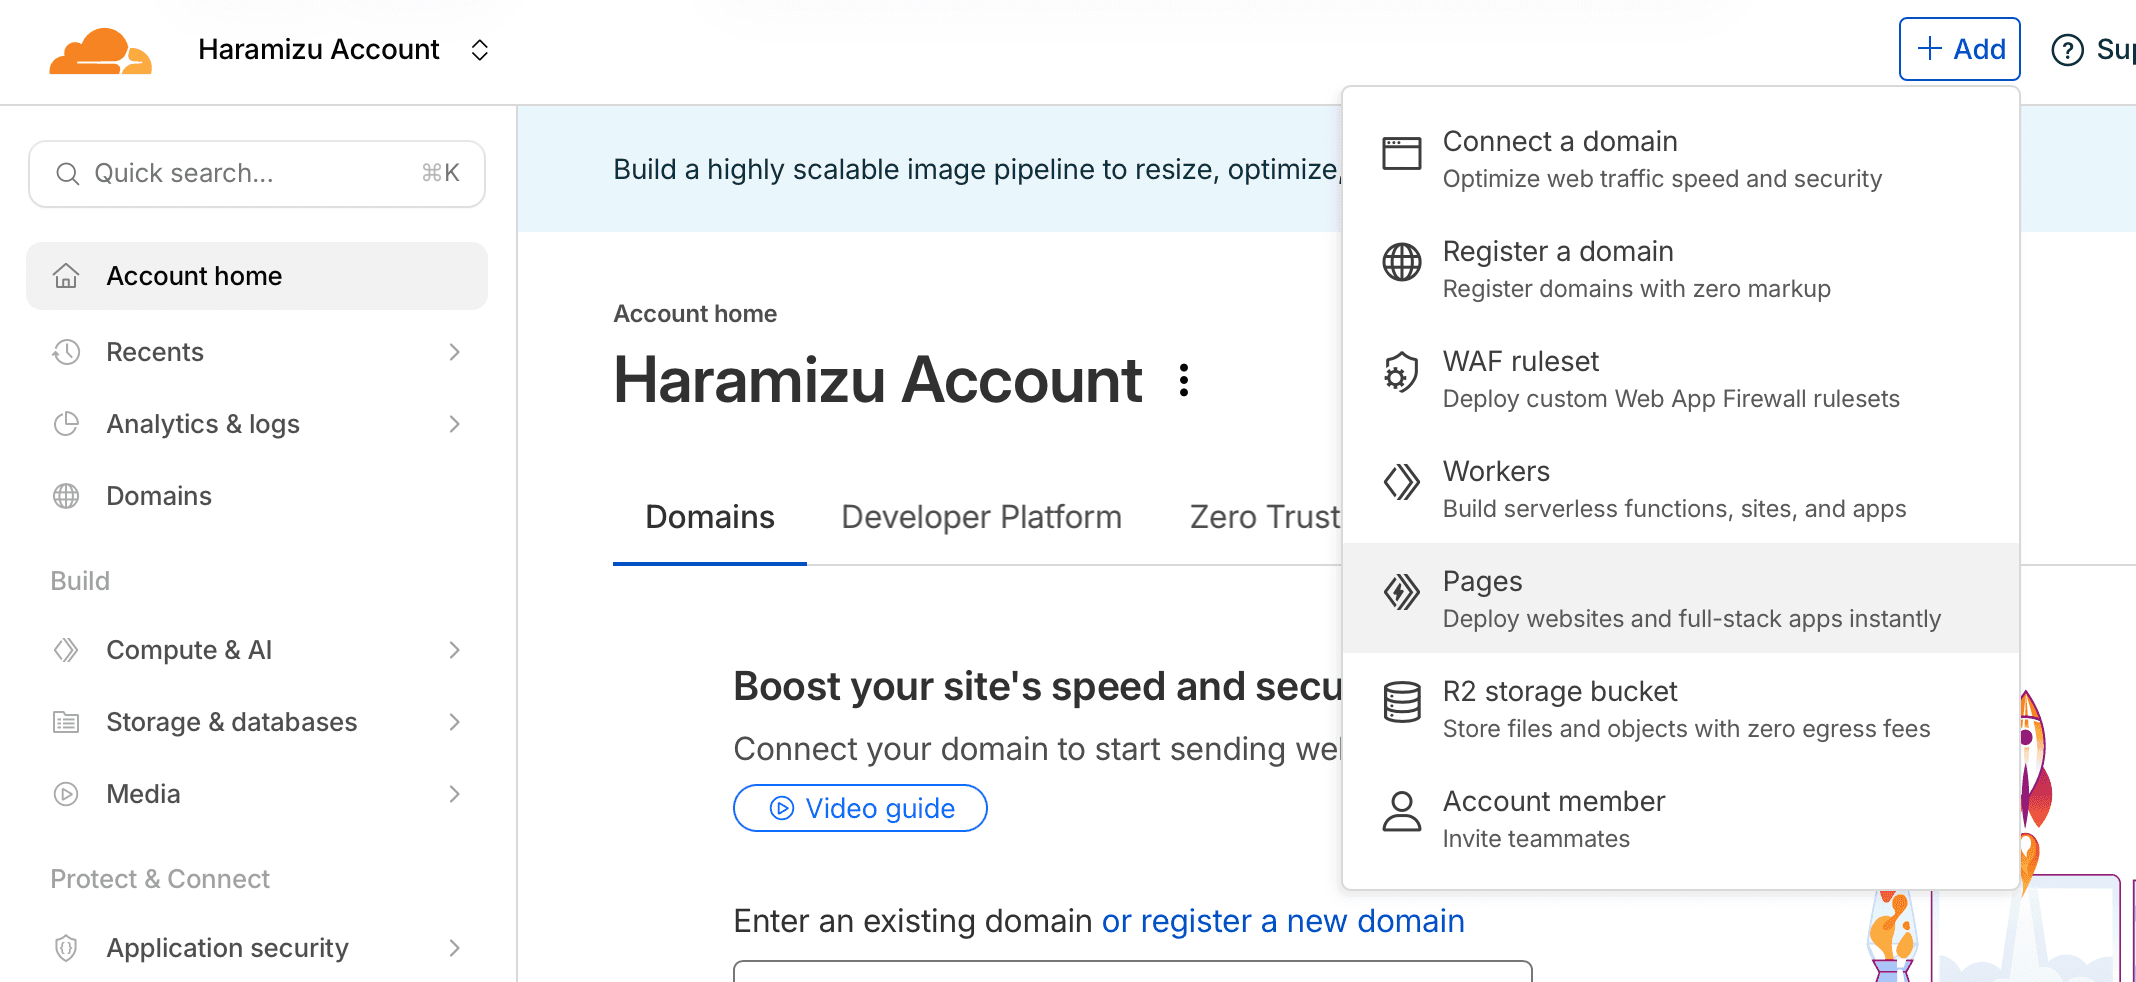The width and height of the screenshot is (2136, 982).
Task: Click the Add button
Action: [1959, 49]
